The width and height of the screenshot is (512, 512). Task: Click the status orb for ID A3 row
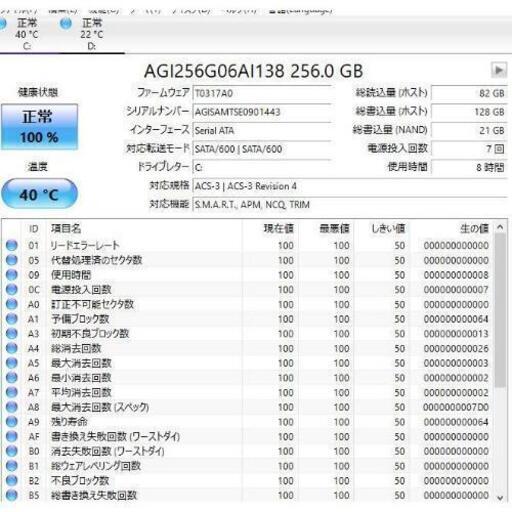pyautogui.click(x=12, y=333)
